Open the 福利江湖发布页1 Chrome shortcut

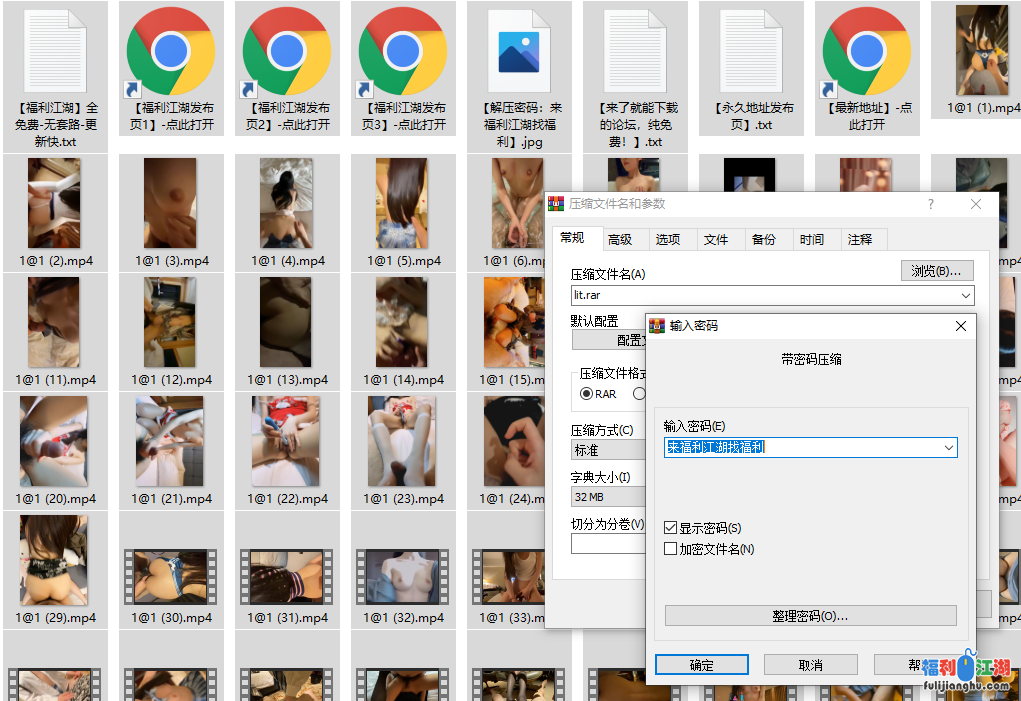[171, 50]
